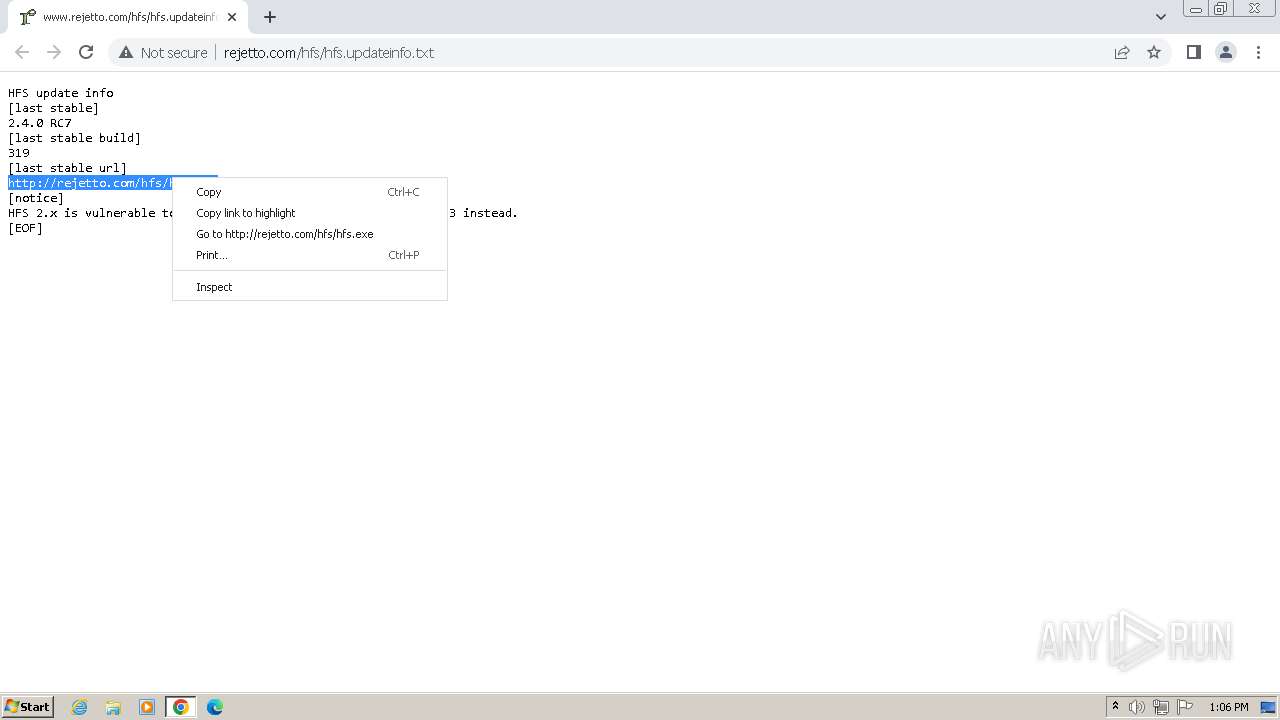Viewport: 1280px width, 720px height.
Task: Click the '[last stable]' line
Action: point(54,108)
